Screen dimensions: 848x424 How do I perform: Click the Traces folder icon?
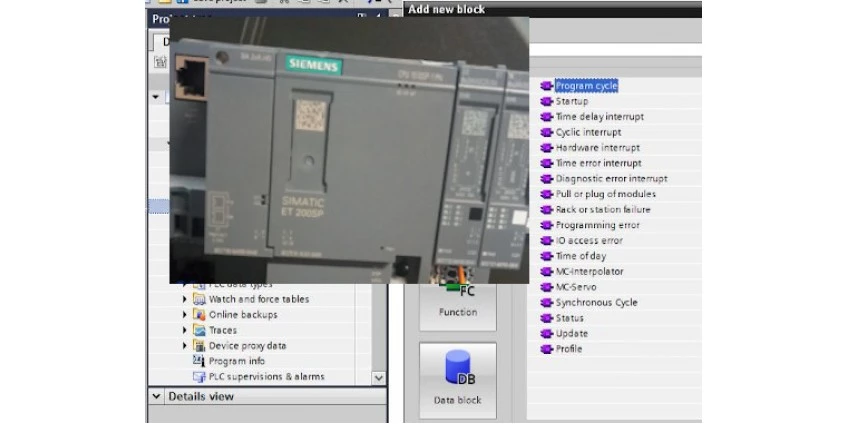click(x=200, y=330)
